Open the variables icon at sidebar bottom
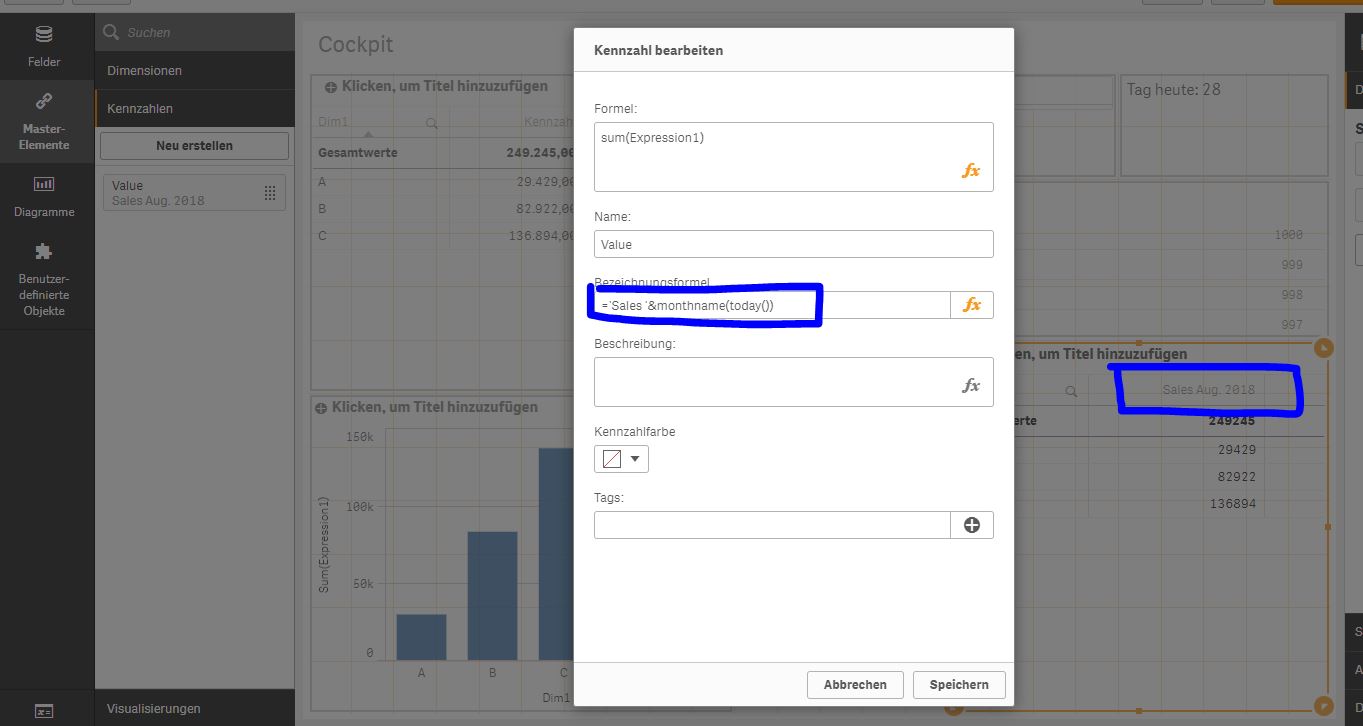1363x726 pixels. [x=44, y=711]
